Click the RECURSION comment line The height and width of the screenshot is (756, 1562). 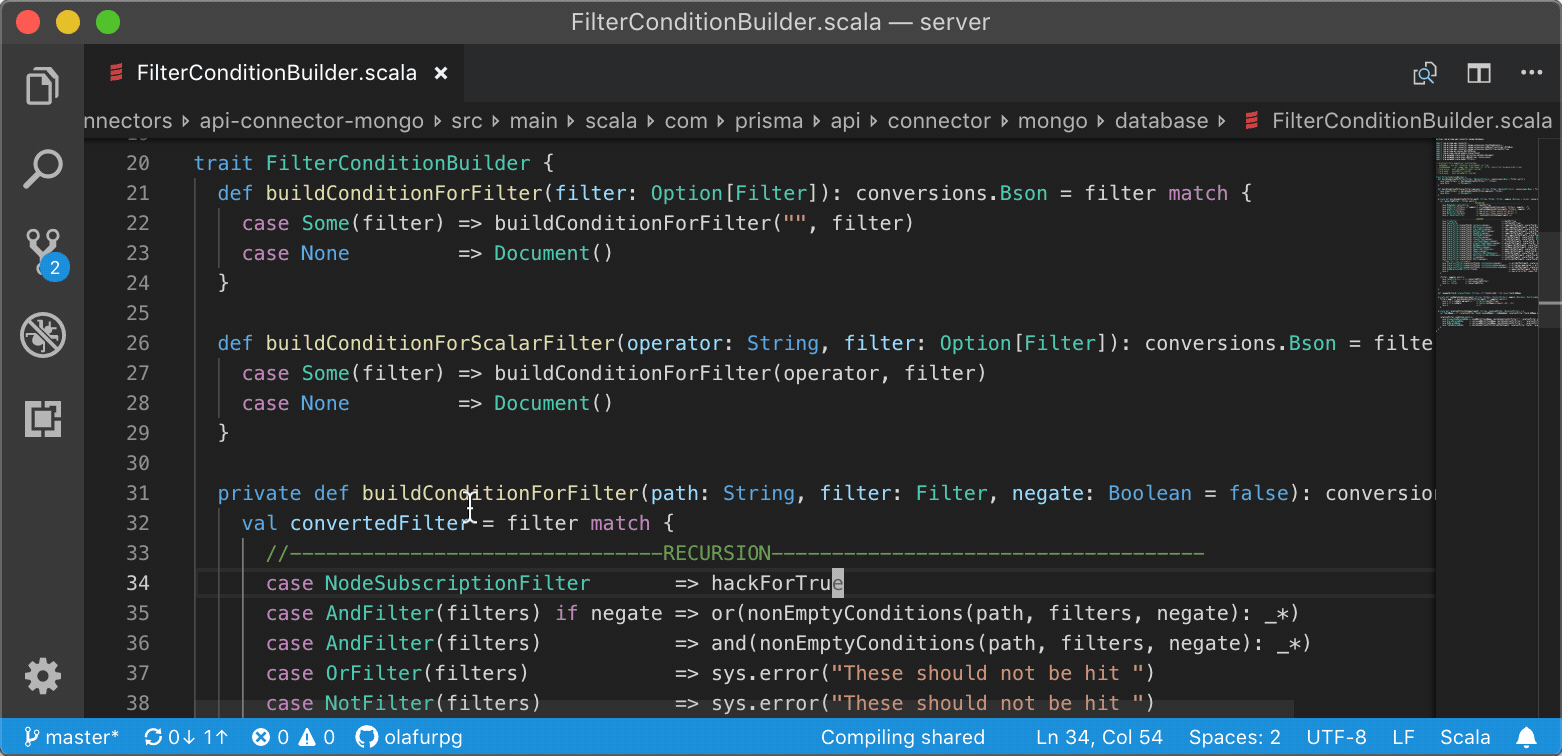click(735, 553)
